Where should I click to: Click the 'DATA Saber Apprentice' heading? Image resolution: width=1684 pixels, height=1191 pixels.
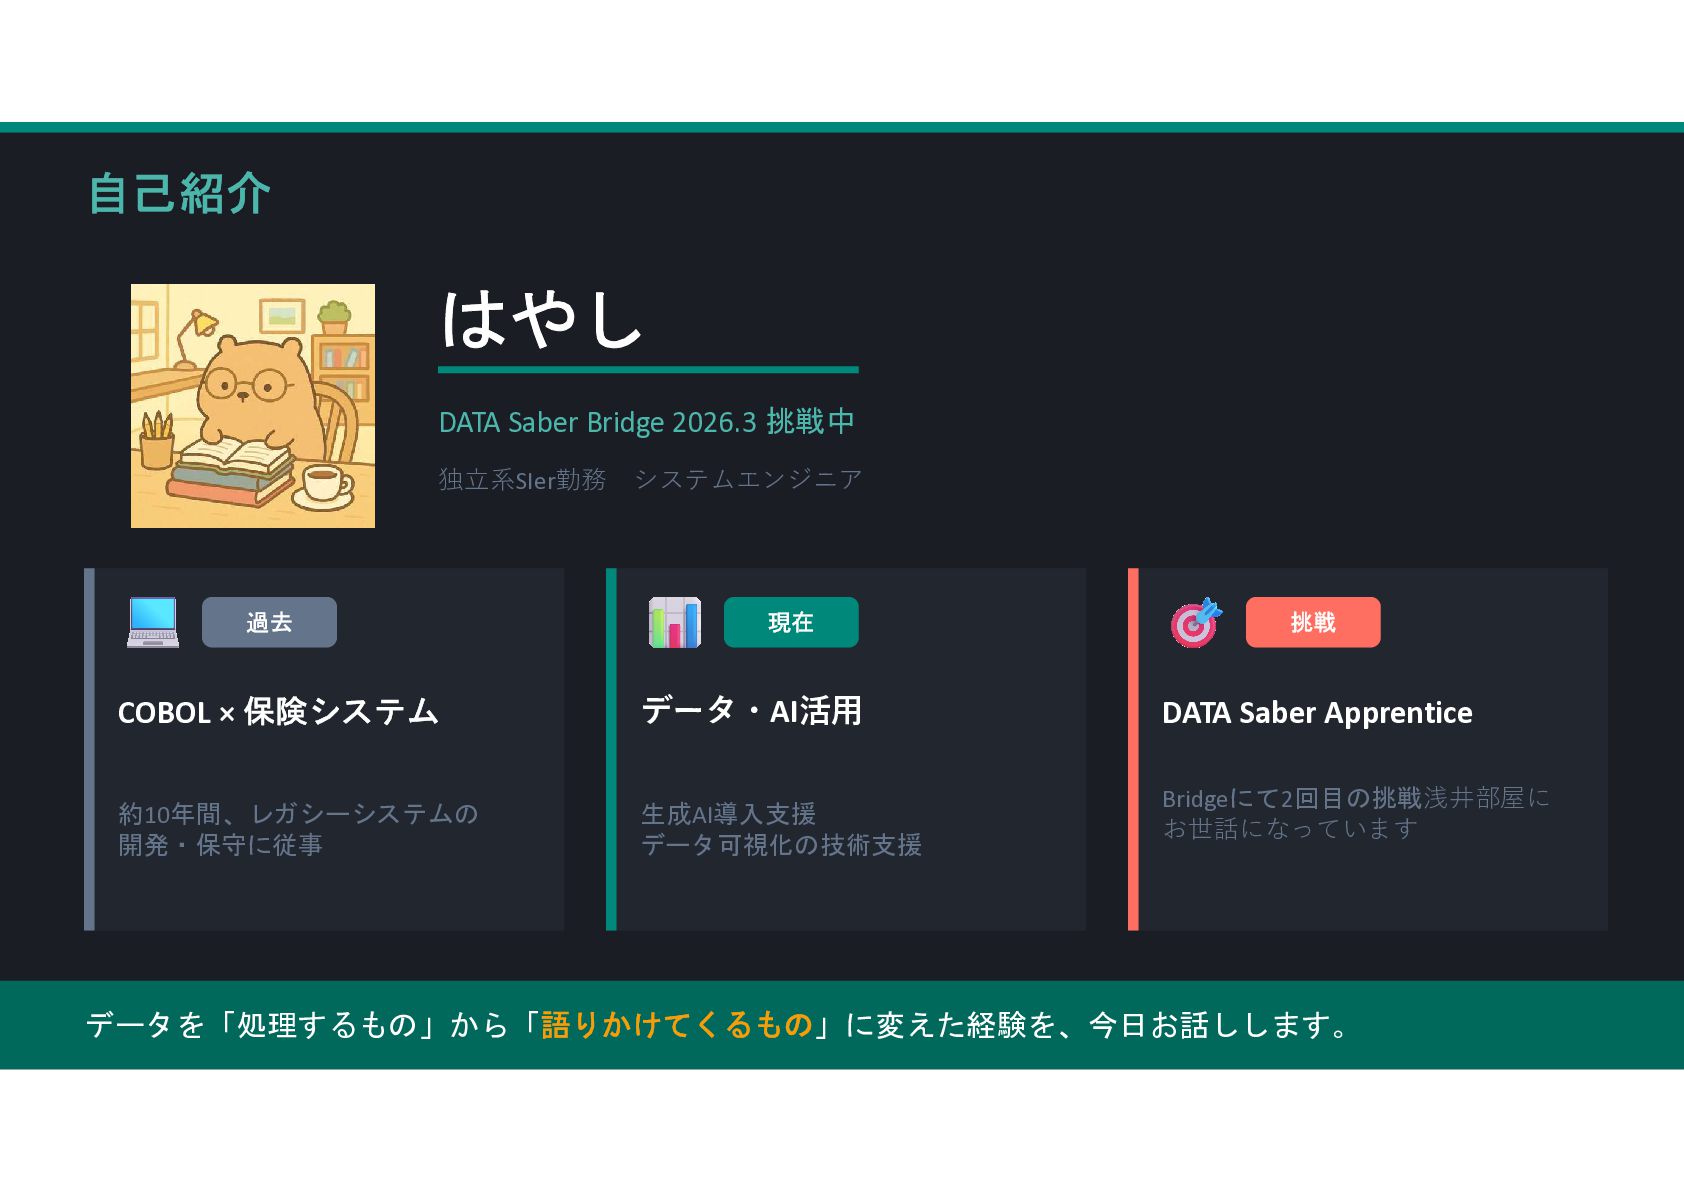click(1317, 713)
